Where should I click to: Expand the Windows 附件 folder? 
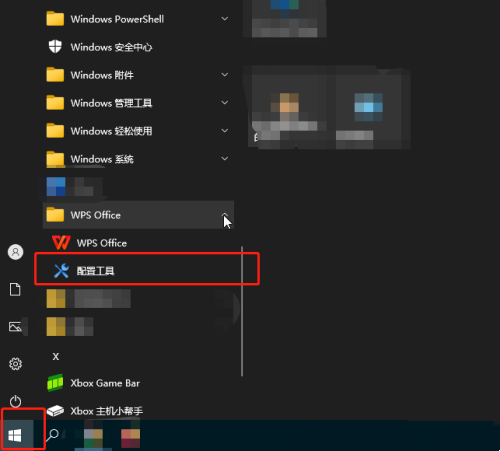click(x=138, y=75)
